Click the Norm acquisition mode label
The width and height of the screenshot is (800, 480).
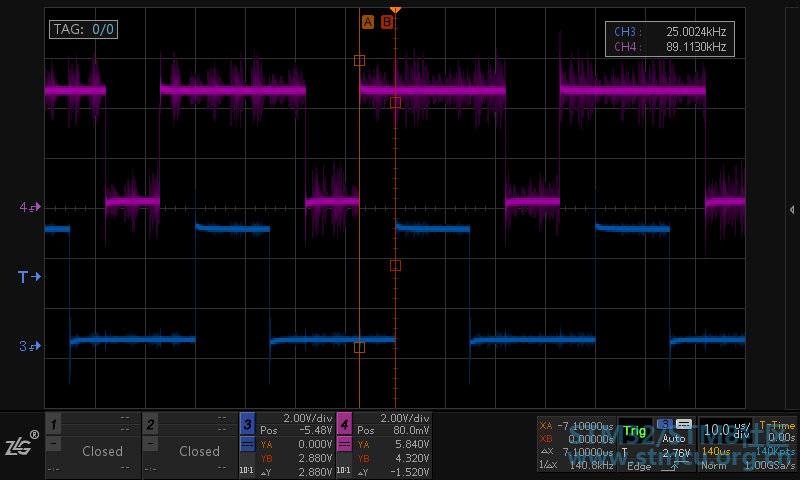click(714, 466)
